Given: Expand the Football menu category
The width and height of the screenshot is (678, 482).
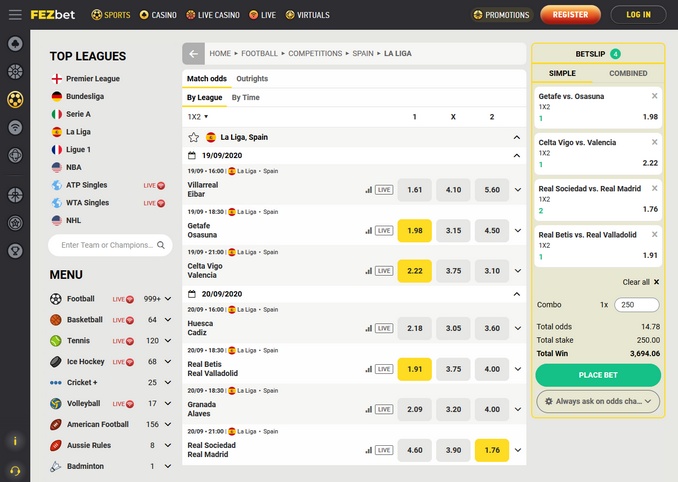Looking at the screenshot, I should [x=168, y=299].
